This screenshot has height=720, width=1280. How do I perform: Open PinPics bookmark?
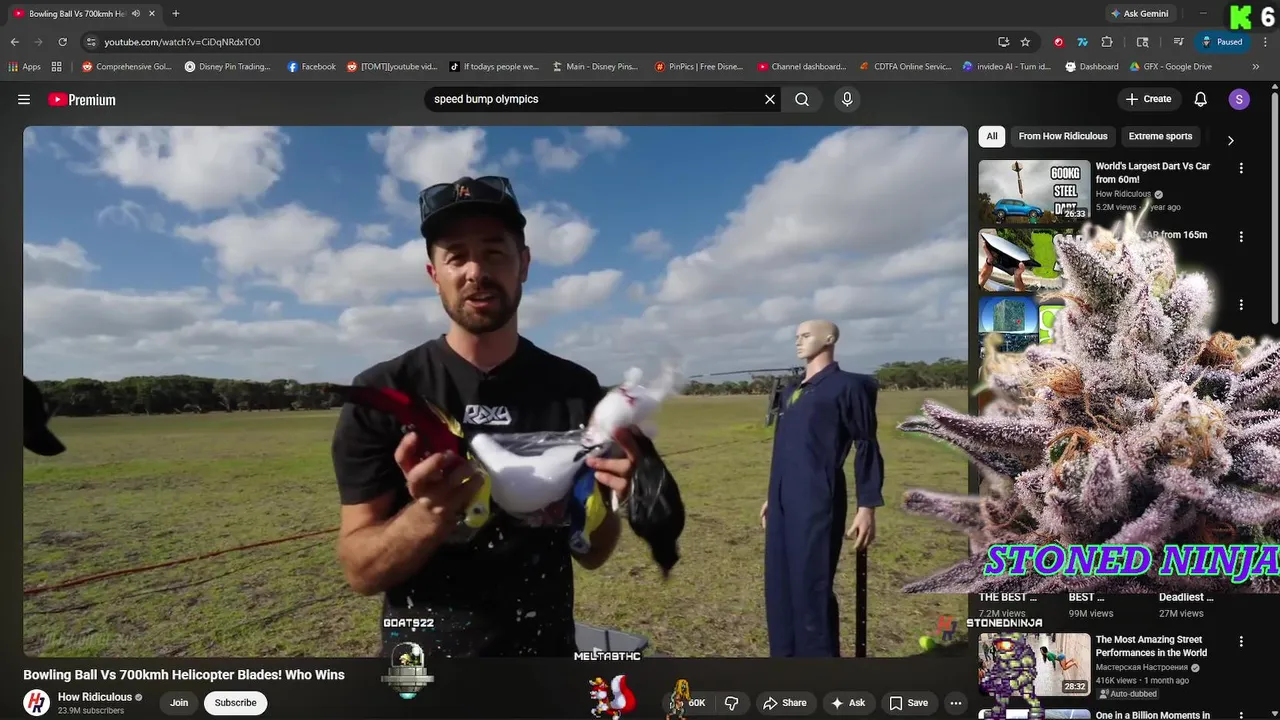[x=698, y=67]
